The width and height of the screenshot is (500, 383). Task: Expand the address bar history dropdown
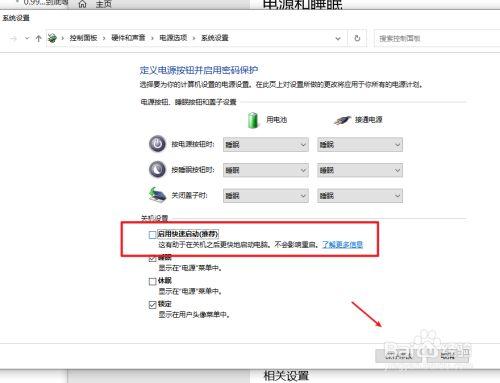point(338,38)
